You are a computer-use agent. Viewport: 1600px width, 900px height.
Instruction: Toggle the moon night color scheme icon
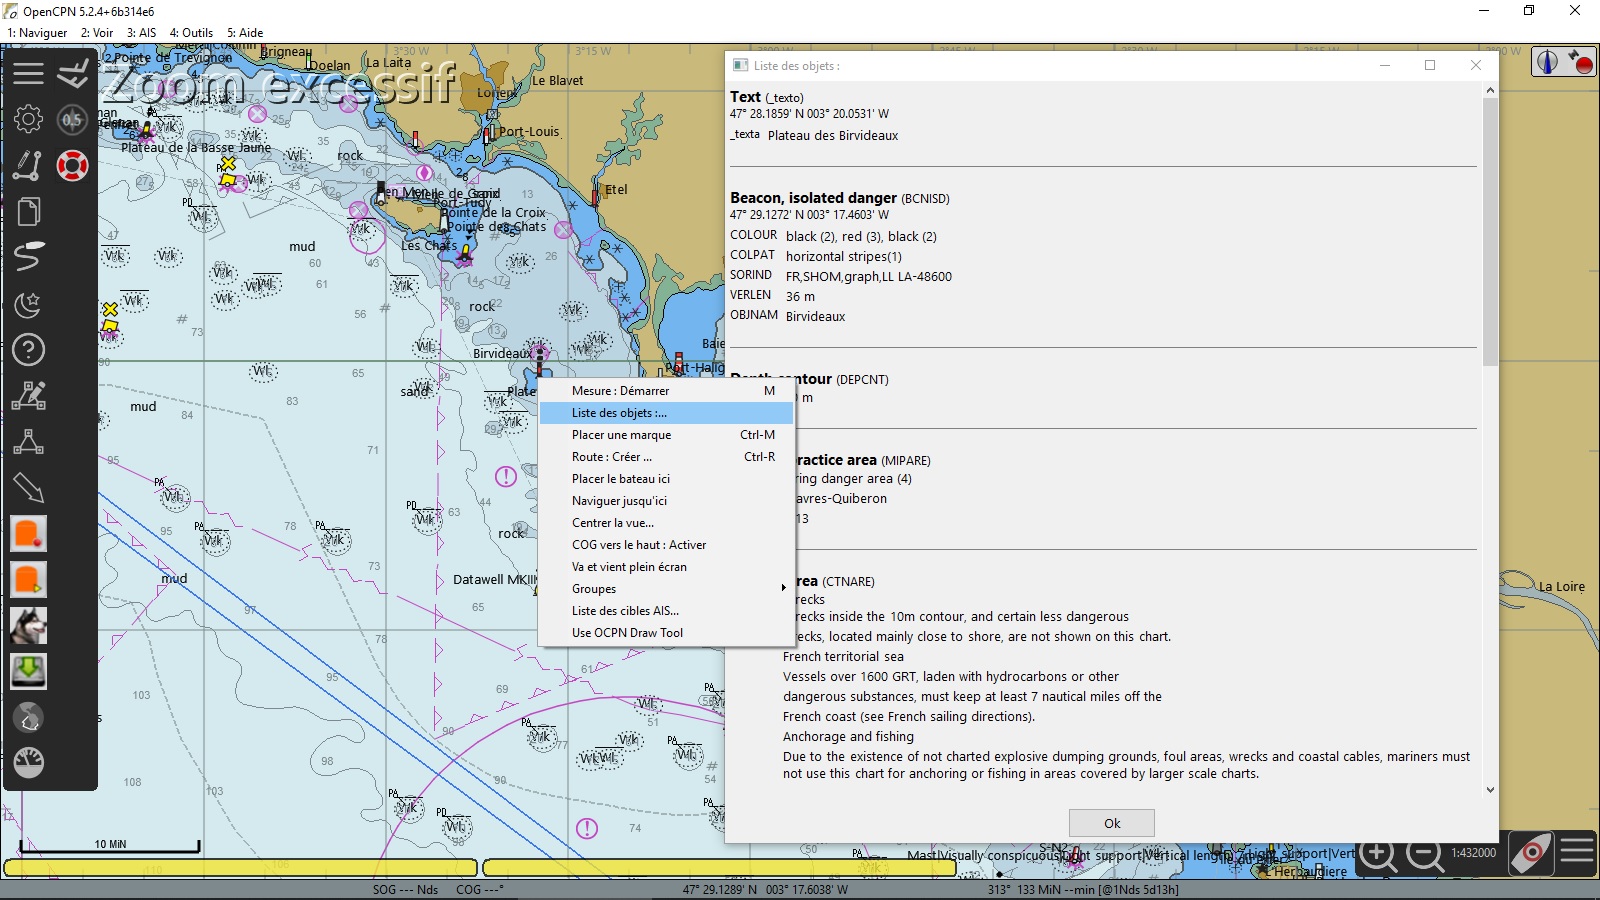point(28,304)
